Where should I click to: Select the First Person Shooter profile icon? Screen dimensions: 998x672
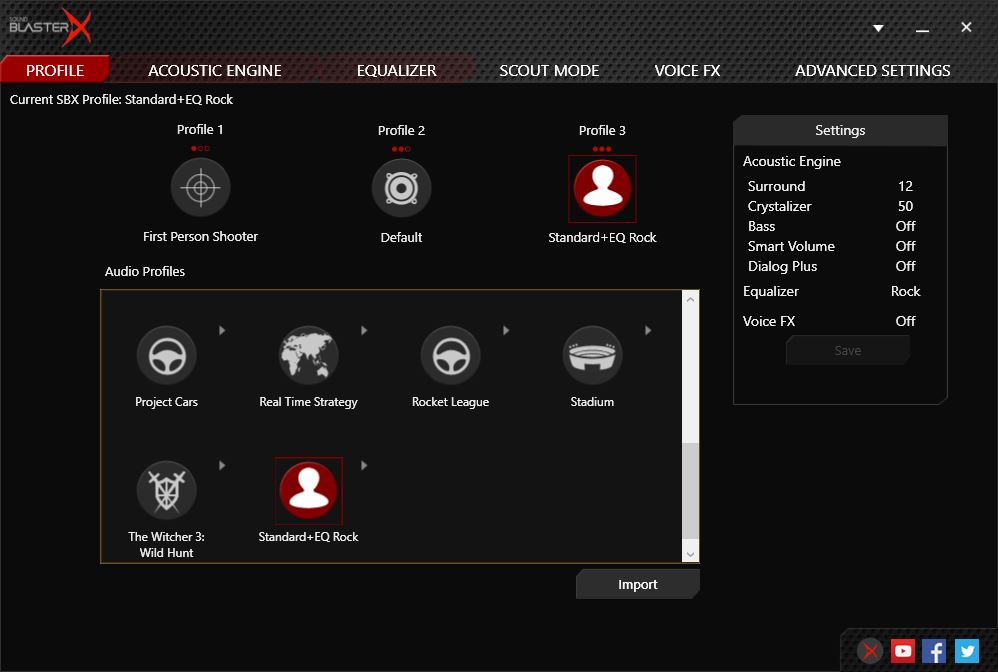pyautogui.click(x=200, y=188)
